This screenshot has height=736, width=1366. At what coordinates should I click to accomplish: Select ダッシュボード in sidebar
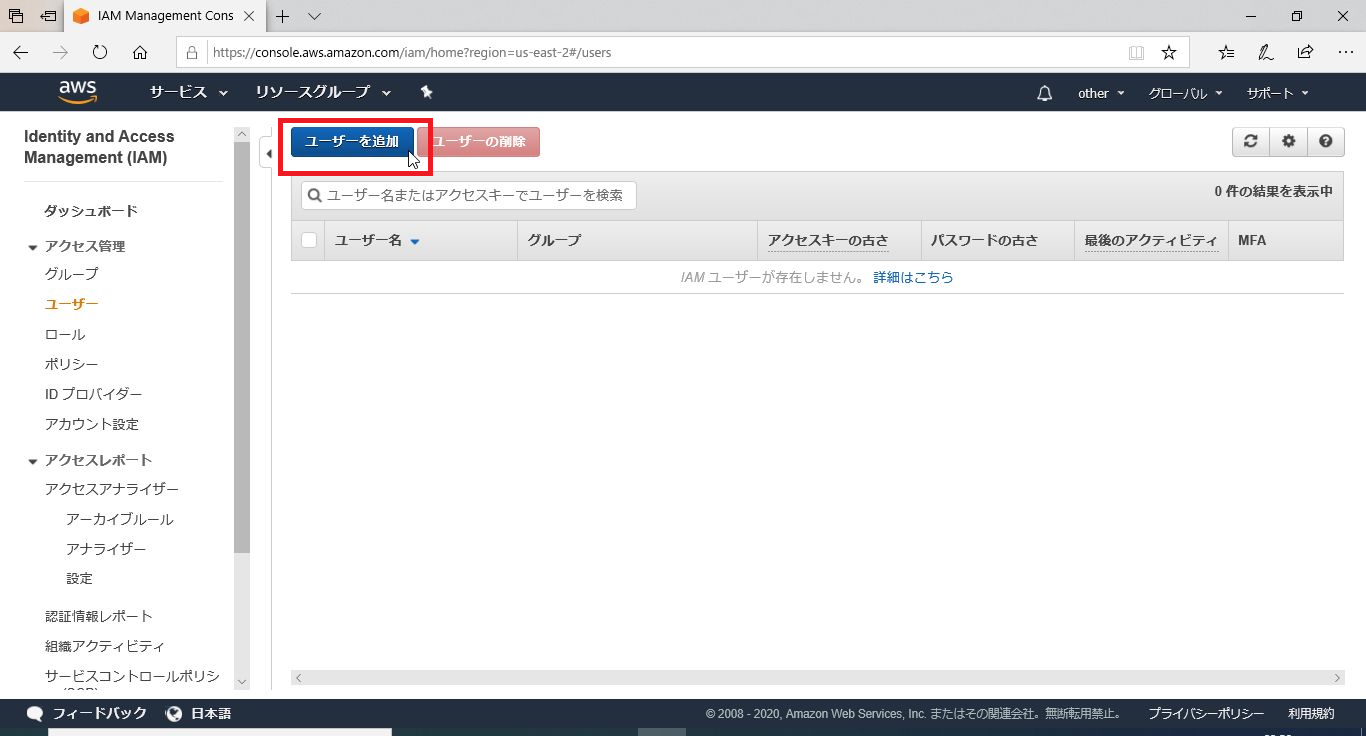91,211
